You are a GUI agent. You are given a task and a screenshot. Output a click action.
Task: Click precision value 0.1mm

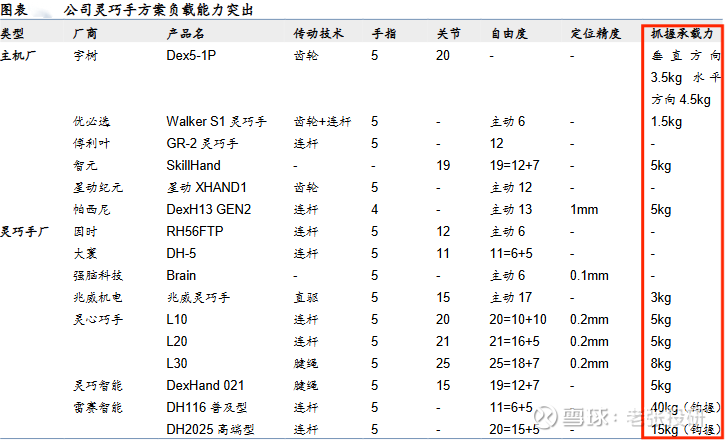click(589, 276)
